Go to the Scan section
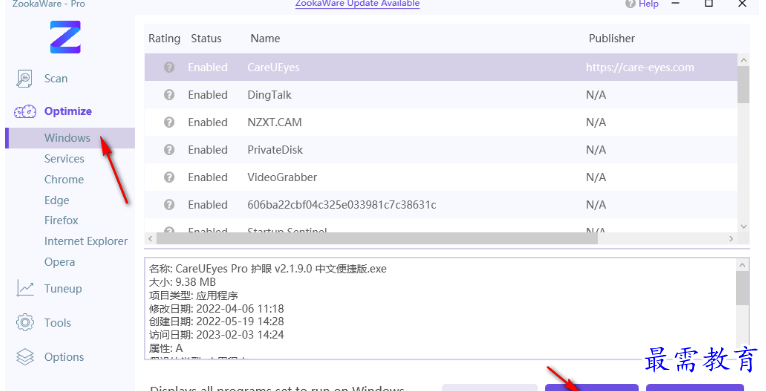The width and height of the screenshot is (766, 391). point(56,79)
